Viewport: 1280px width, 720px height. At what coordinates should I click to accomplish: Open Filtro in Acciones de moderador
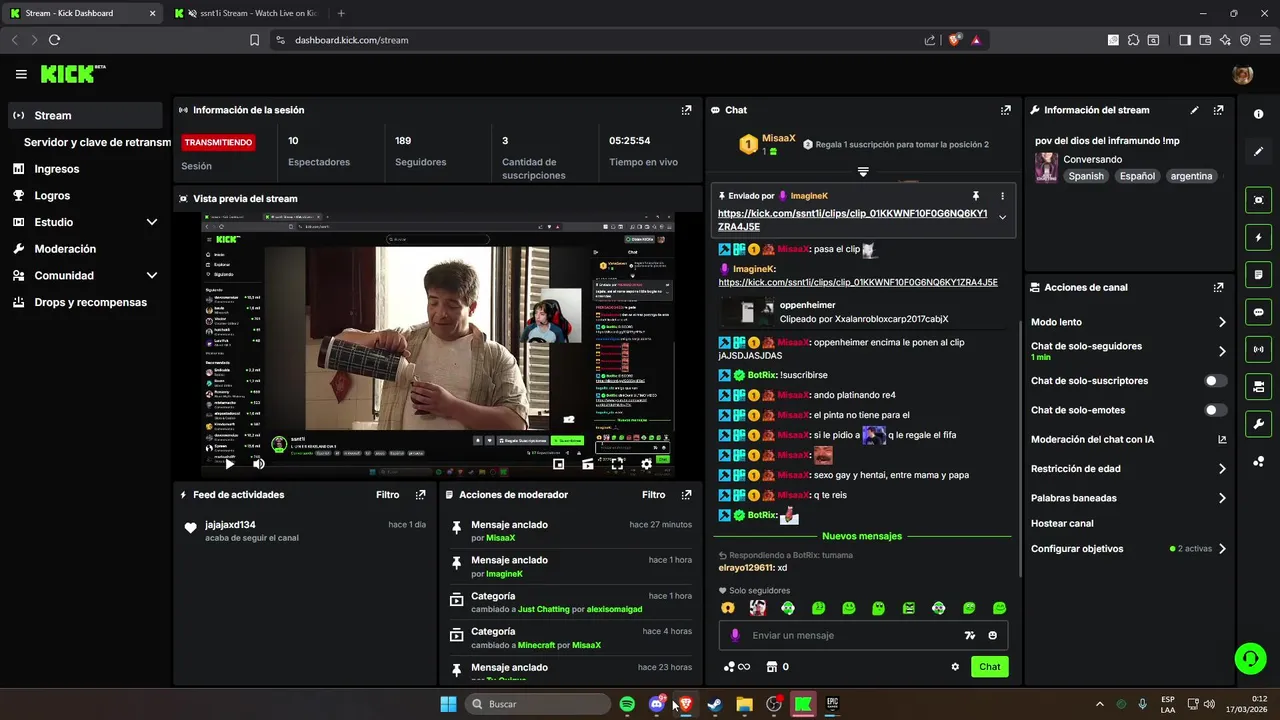click(x=653, y=495)
